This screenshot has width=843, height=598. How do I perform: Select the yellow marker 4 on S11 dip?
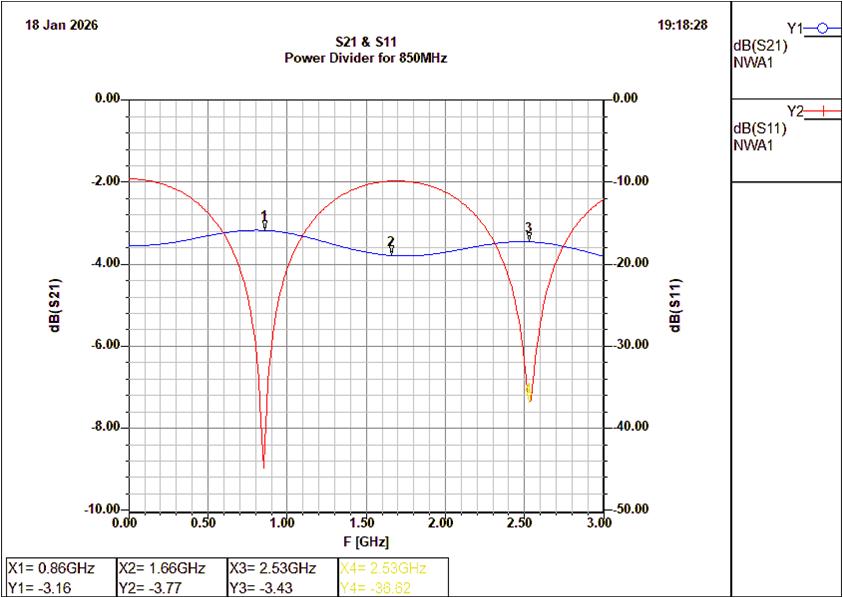529,391
